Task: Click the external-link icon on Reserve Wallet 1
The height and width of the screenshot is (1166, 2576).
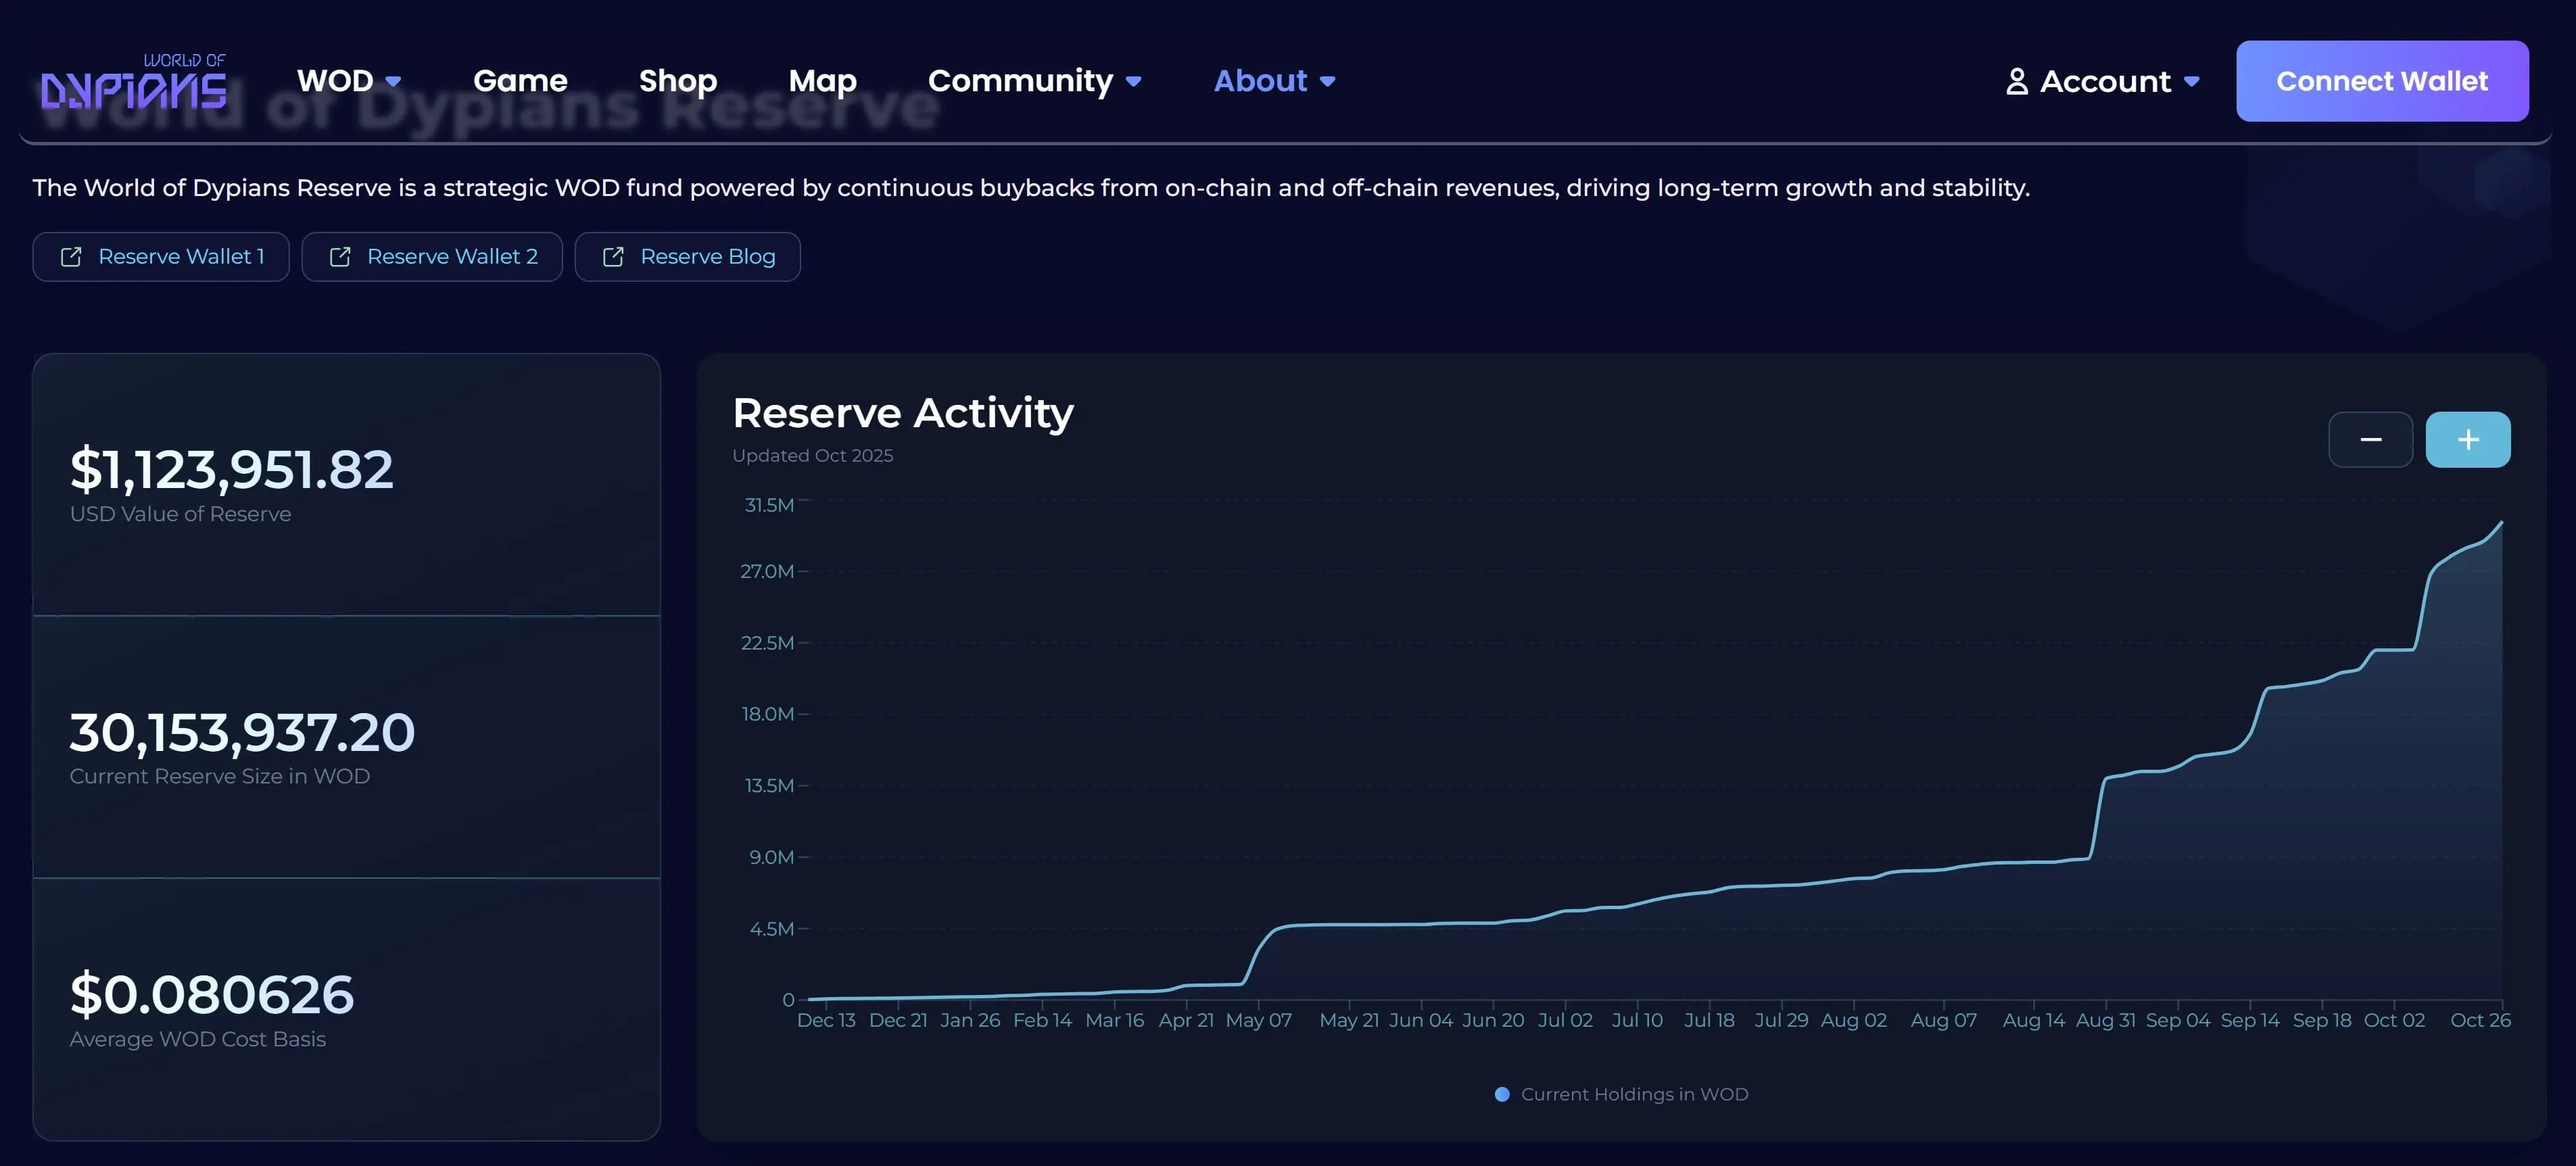Action: 71,257
